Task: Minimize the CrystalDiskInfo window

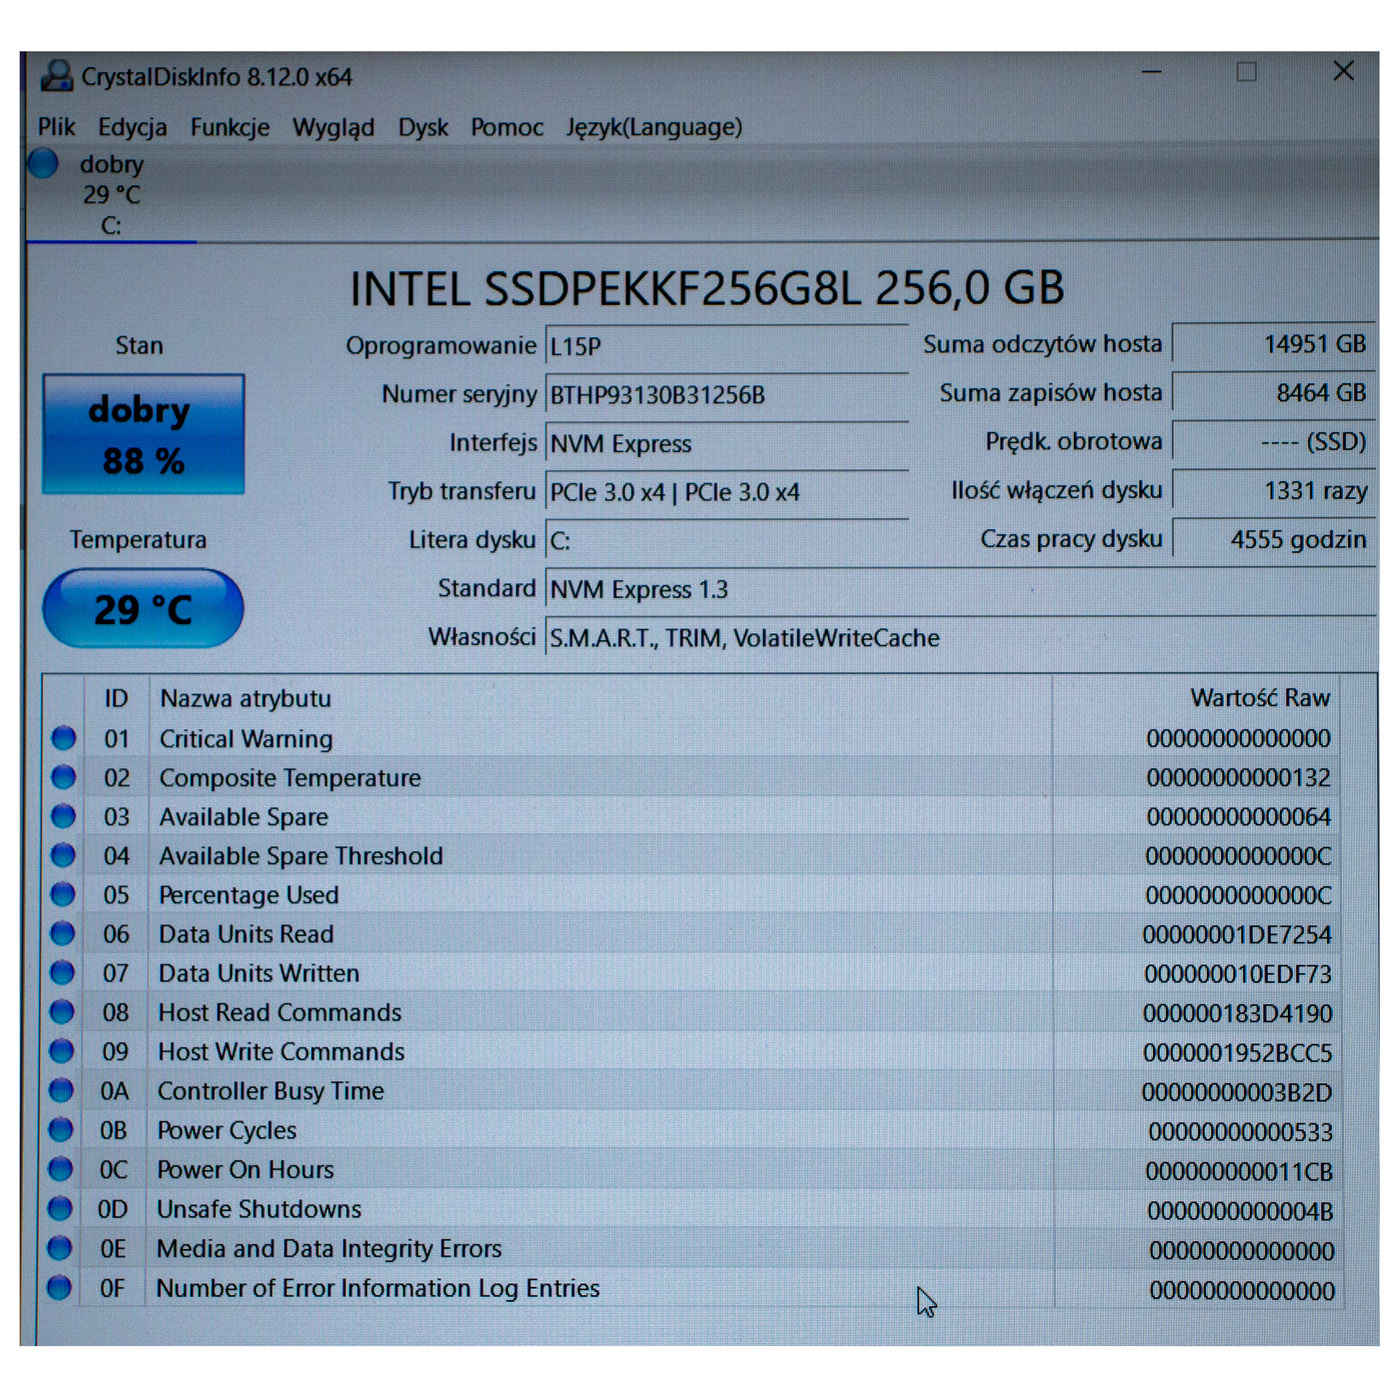Action: point(1152,72)
